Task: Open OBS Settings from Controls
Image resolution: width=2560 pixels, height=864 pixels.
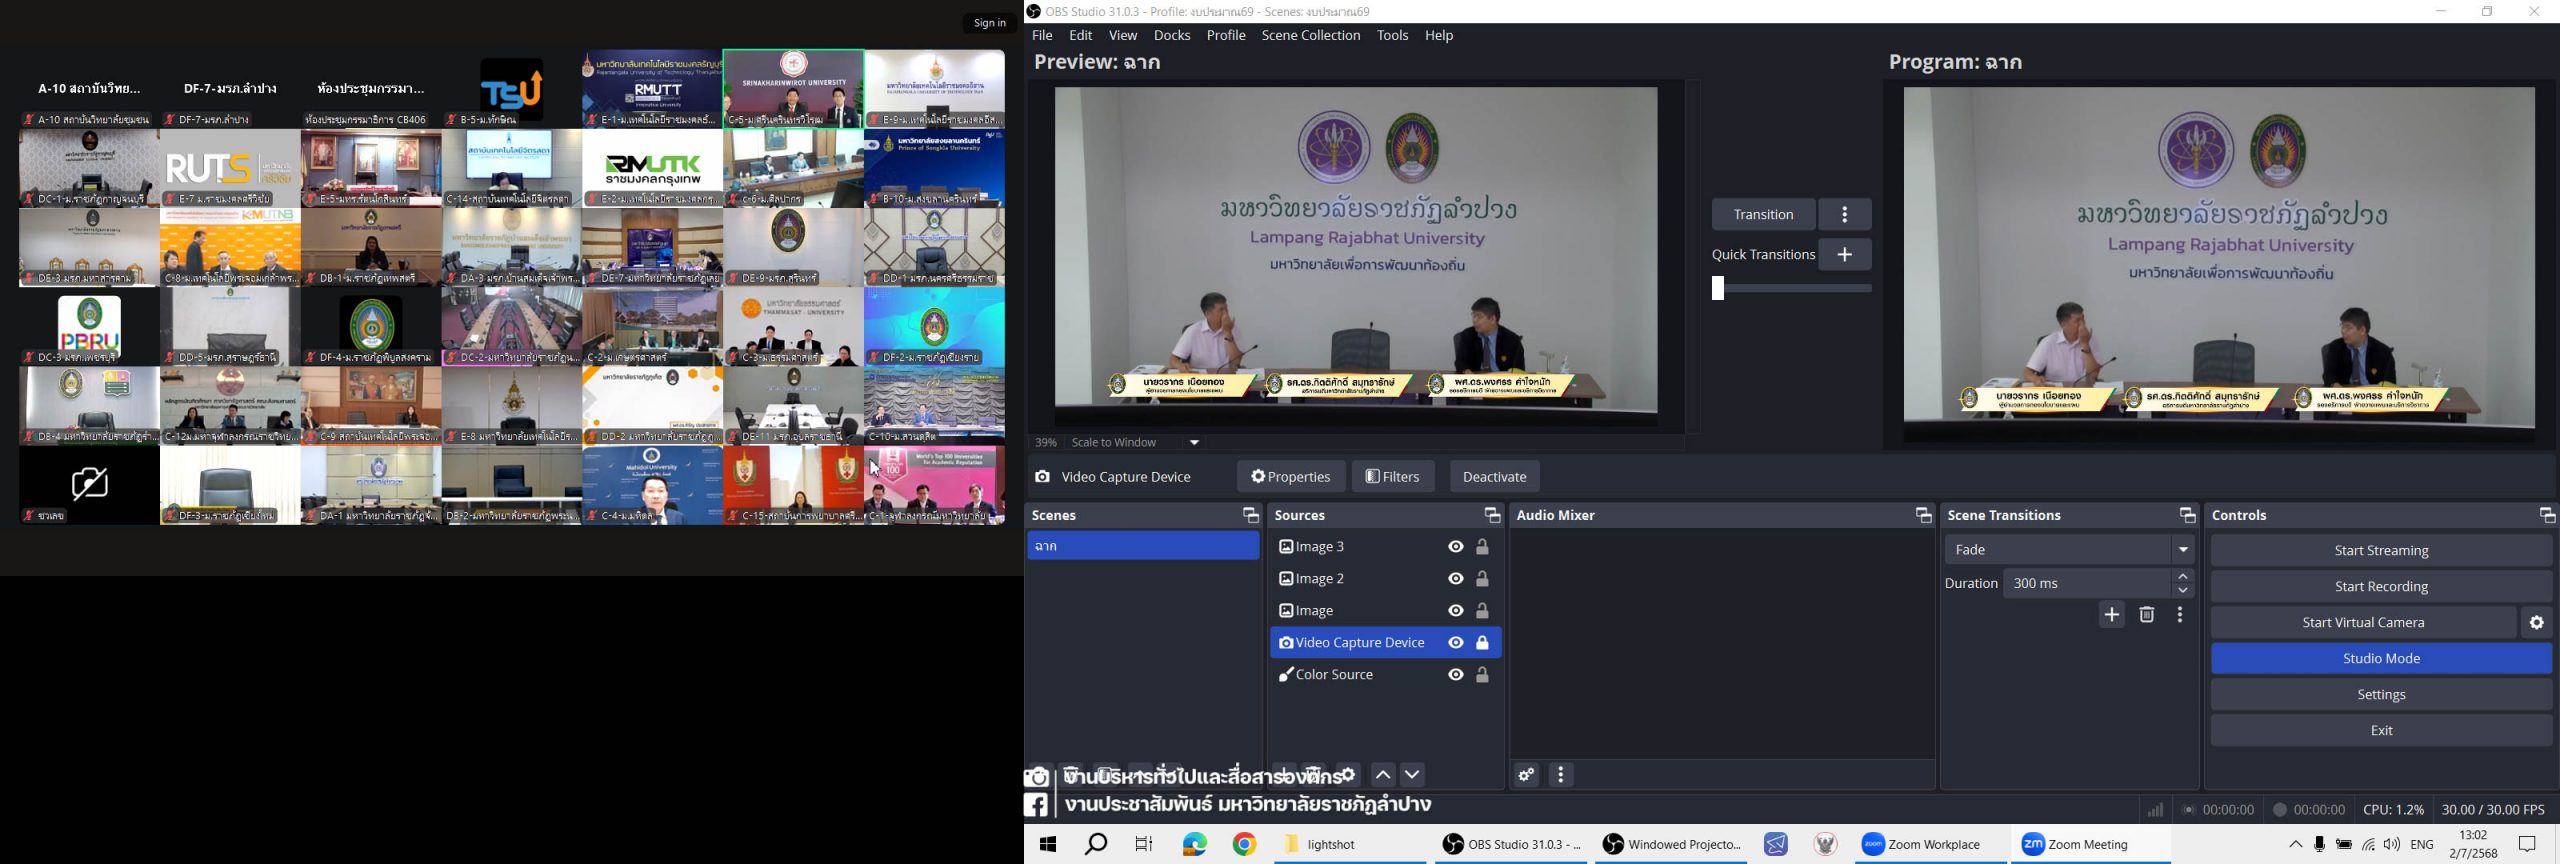Action: [2381, 695]
